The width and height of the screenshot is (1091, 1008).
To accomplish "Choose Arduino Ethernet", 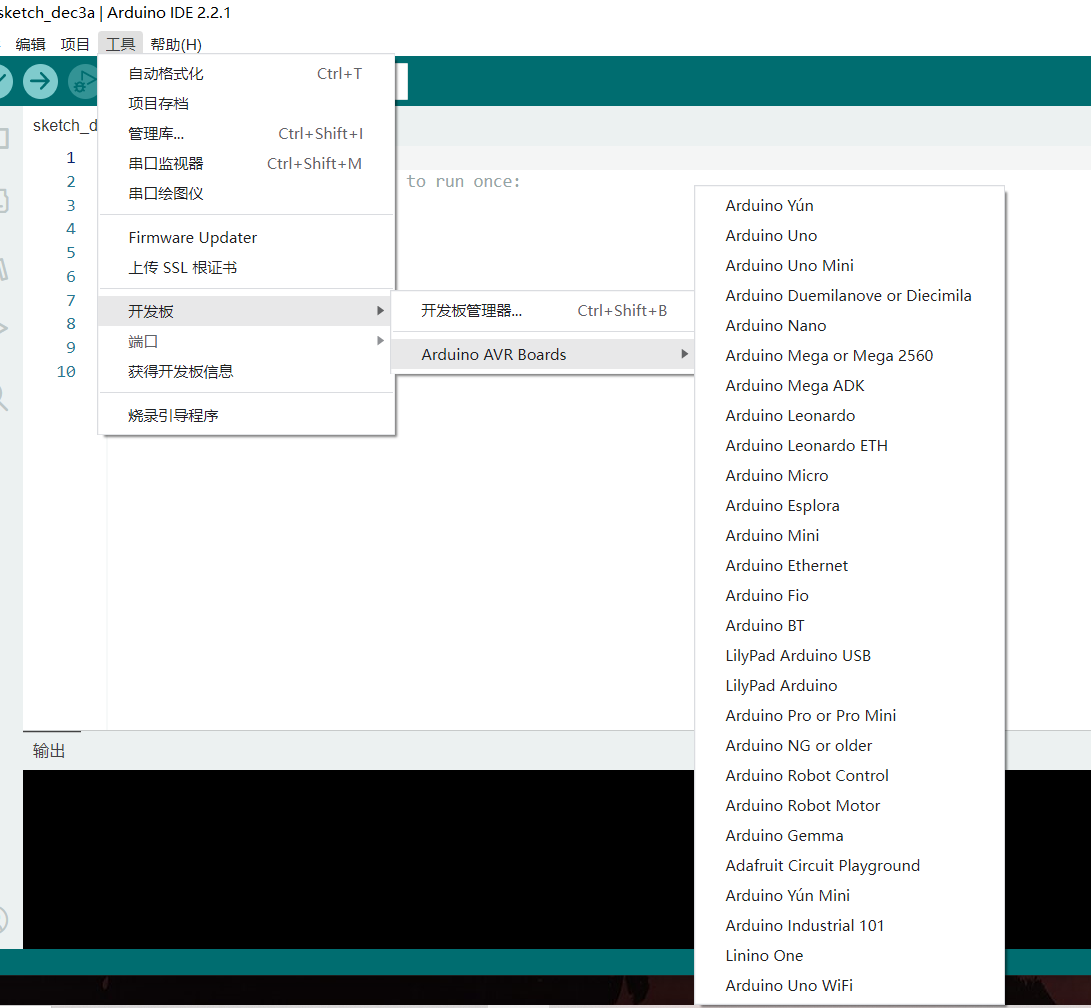I will [x=850, y=565].
